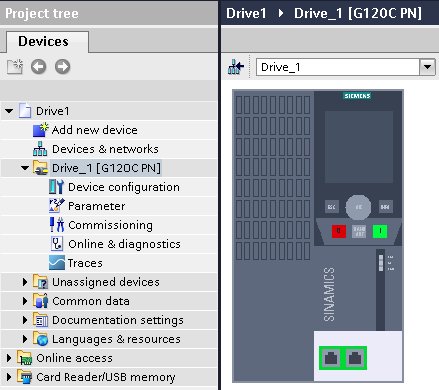Click the Commissioning tools icon
This screenshot has height=390, width=439.
57,225
